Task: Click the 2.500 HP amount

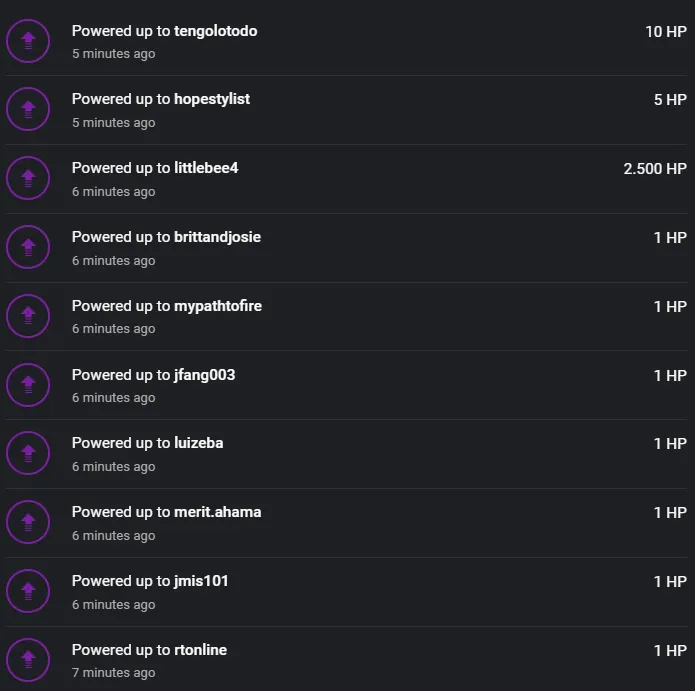Action: (655, 169)
